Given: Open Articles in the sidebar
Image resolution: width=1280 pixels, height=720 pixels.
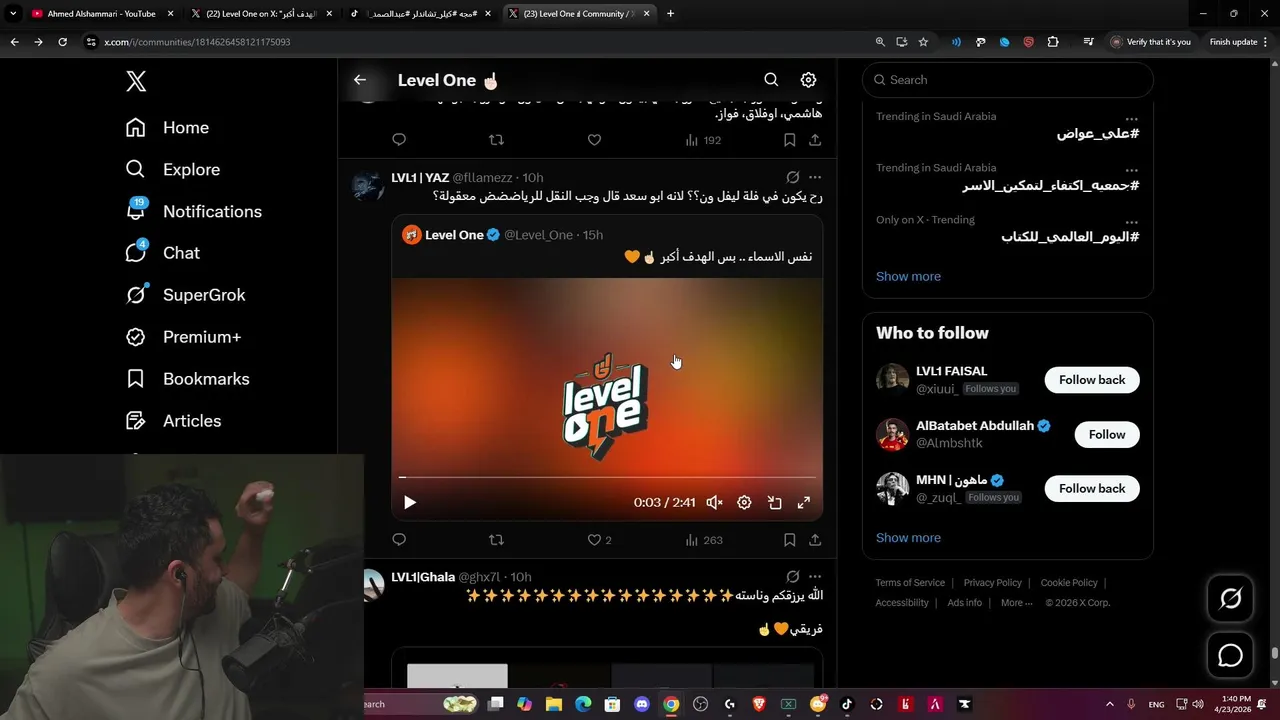Looking at the screenshot, I should 173,421.
